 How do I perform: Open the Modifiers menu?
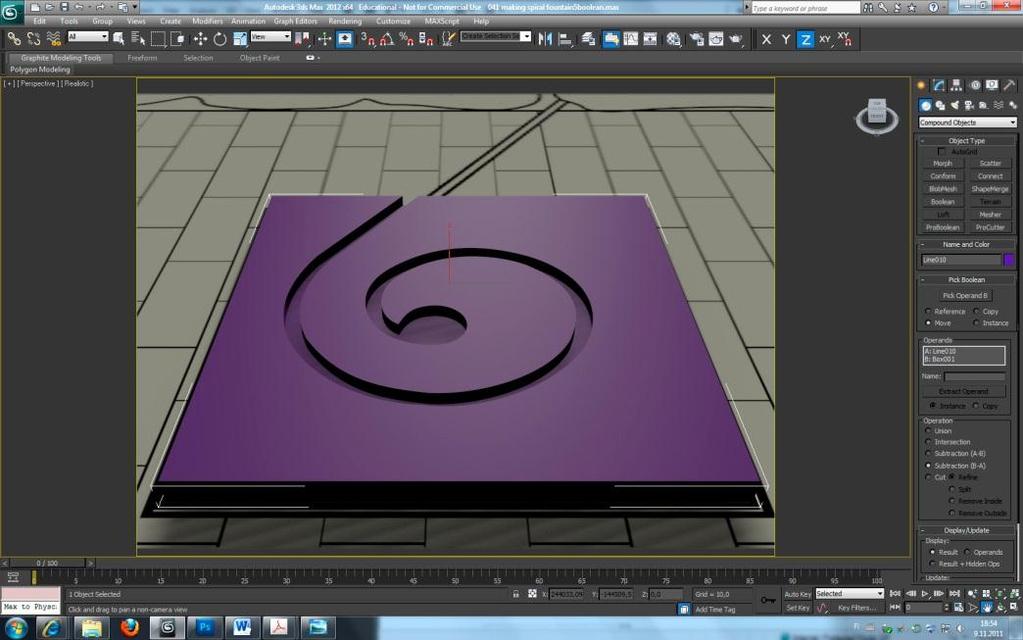point(207,21)
